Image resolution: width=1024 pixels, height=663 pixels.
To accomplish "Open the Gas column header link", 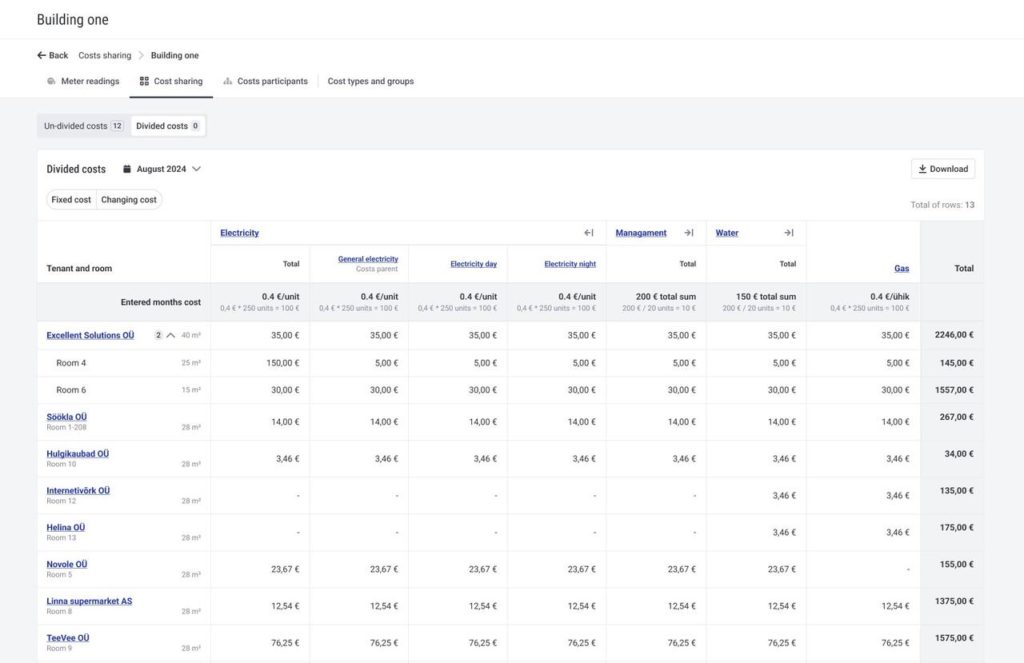I will [x=901, y=269].
